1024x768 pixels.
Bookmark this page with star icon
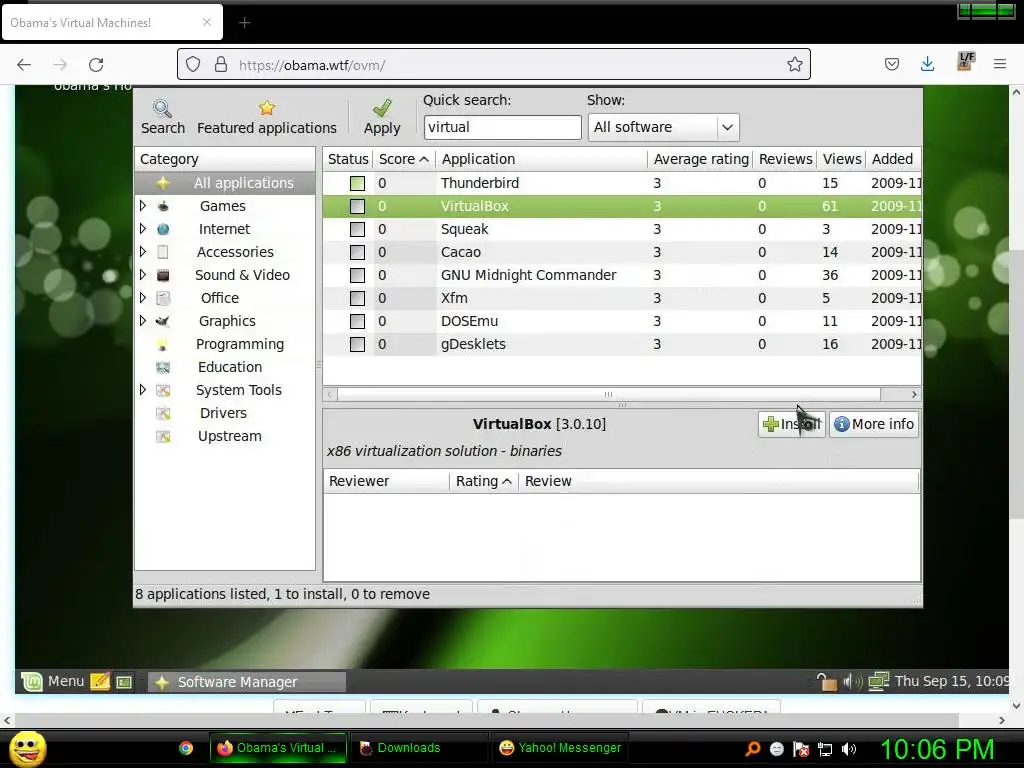click(794, 64)
